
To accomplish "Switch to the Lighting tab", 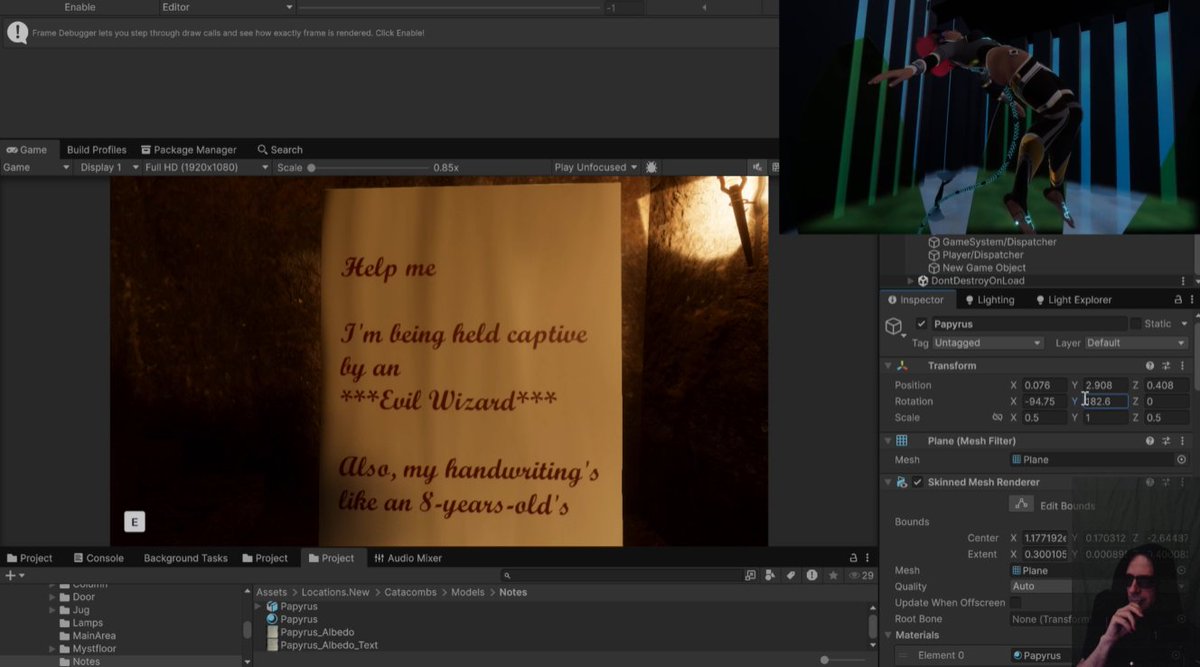I will (988, 300).
